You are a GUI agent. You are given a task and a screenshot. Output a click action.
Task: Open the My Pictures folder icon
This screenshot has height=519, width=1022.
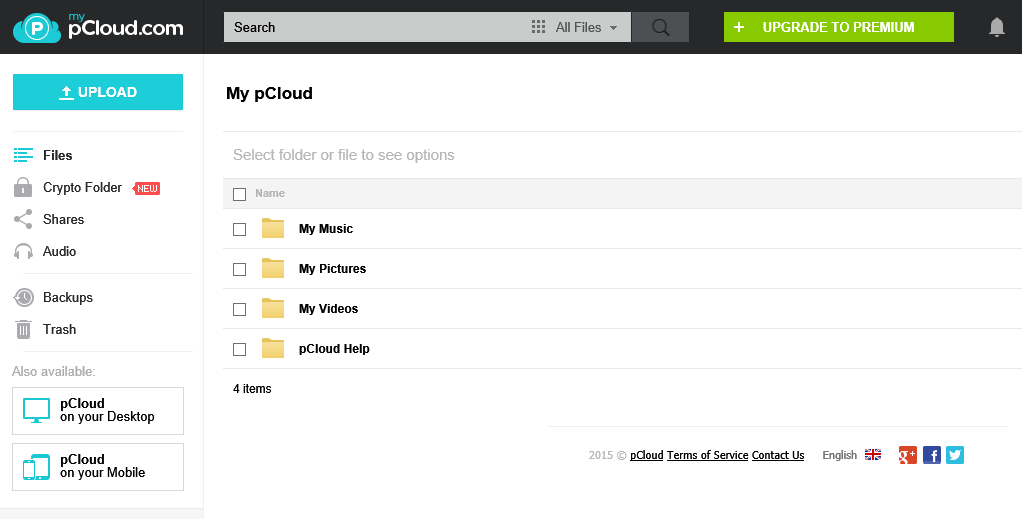[x=273, y=269]
